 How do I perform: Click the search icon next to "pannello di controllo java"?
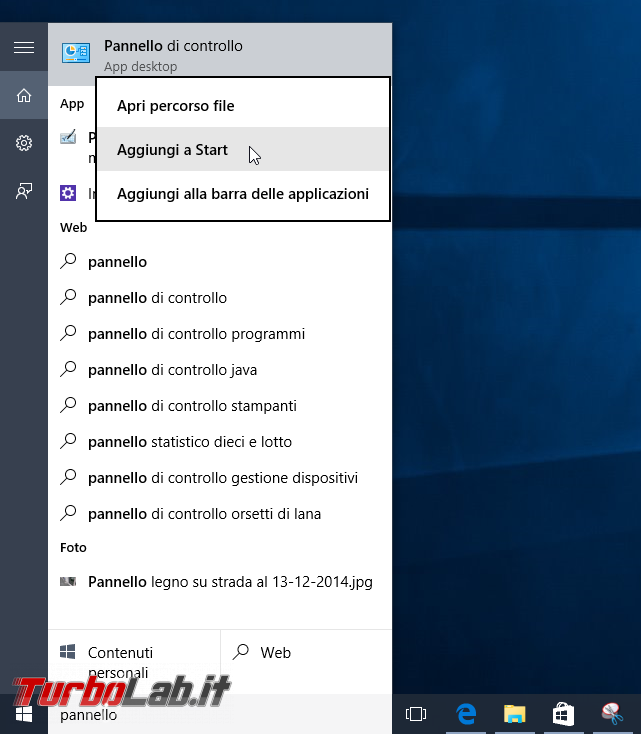[x=68, y=369]
